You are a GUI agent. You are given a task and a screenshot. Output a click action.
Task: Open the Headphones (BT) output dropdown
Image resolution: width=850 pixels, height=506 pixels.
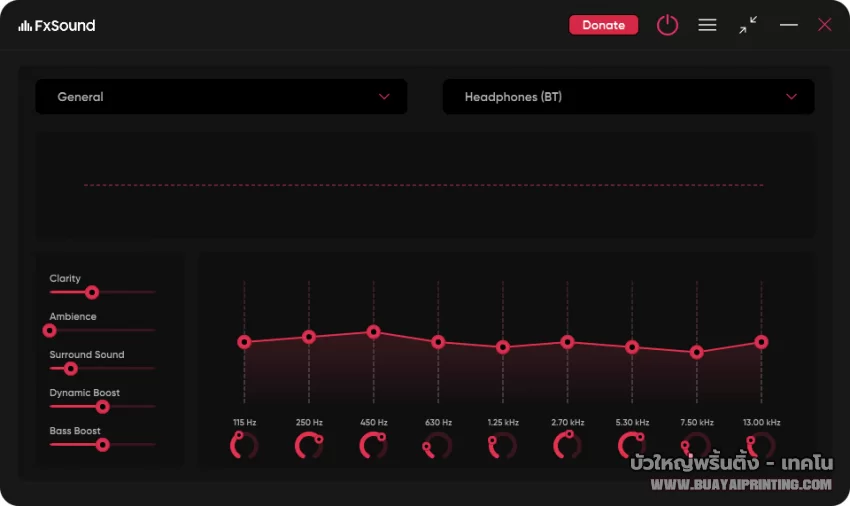point(628,97)
